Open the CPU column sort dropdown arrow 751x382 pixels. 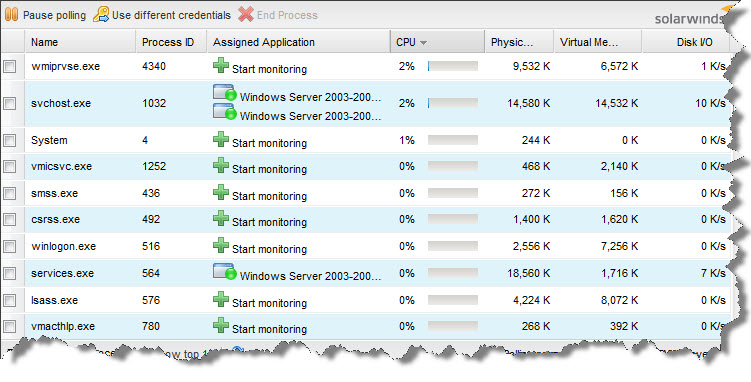click(423, 43)
